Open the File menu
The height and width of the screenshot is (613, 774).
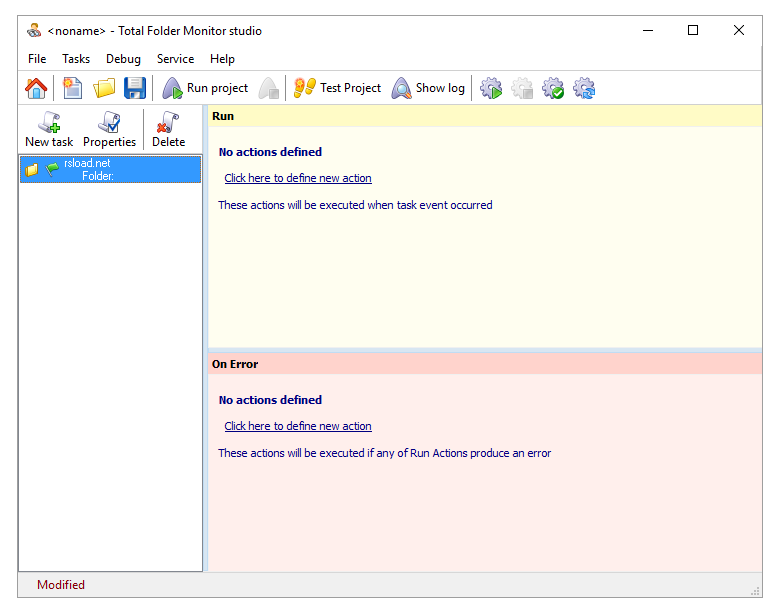coord(37,59)
